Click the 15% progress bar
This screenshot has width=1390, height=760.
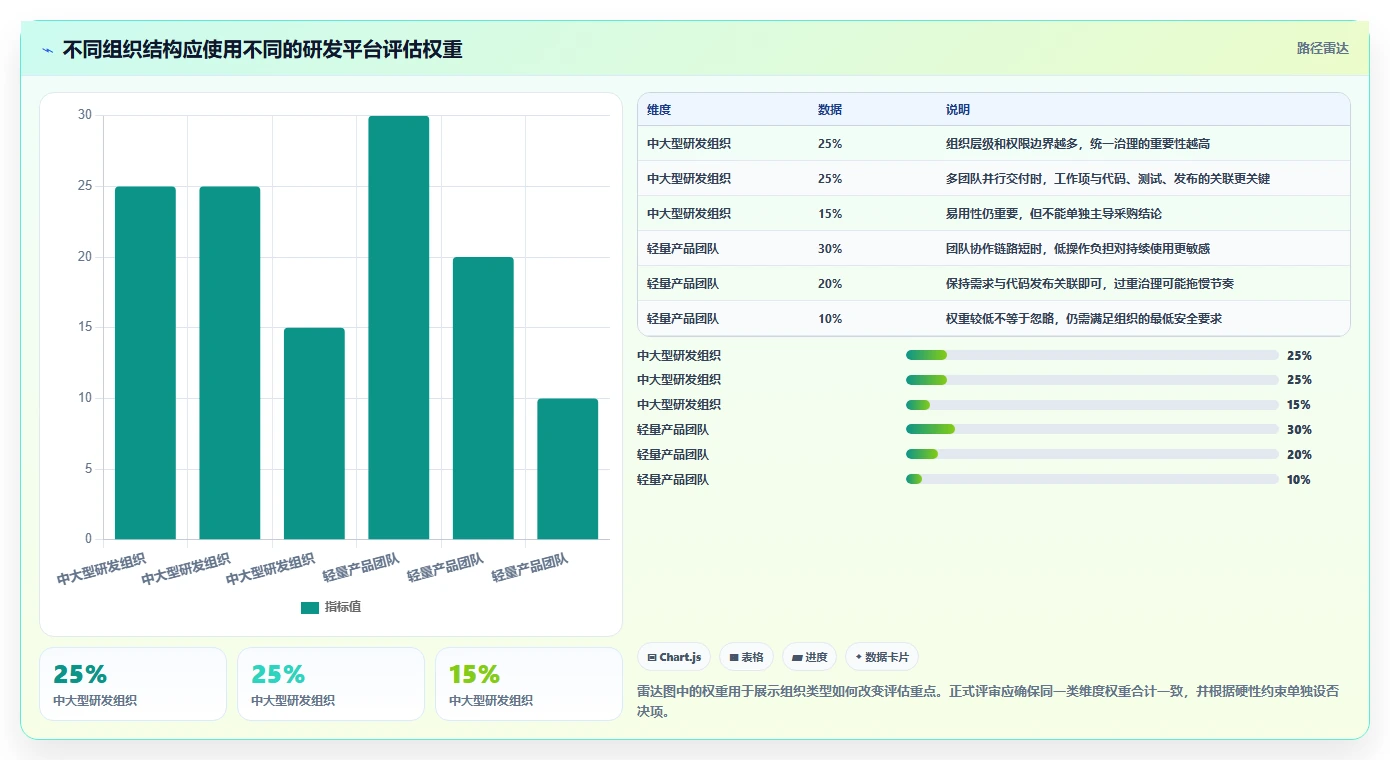click(x=1092, y=405)
